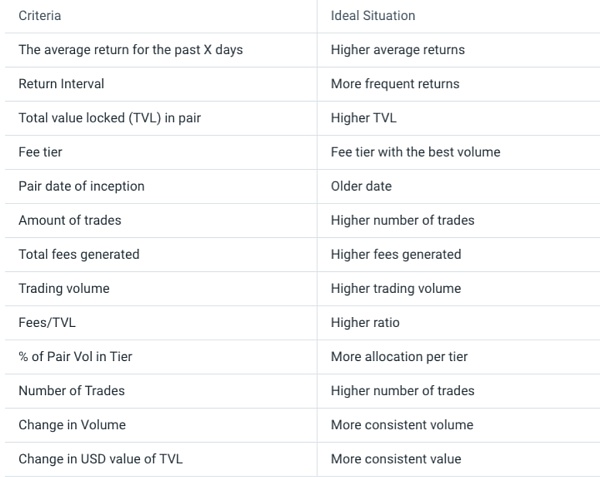The height and width of the screenshot is (477, 600).
Task: Click the Ideal Situation column header
Action: [x=373, y=16]
